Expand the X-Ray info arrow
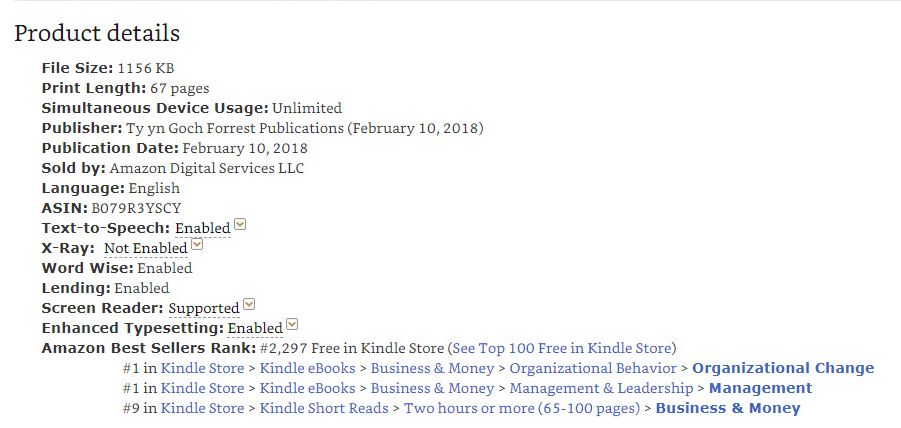 click(197, 245)
